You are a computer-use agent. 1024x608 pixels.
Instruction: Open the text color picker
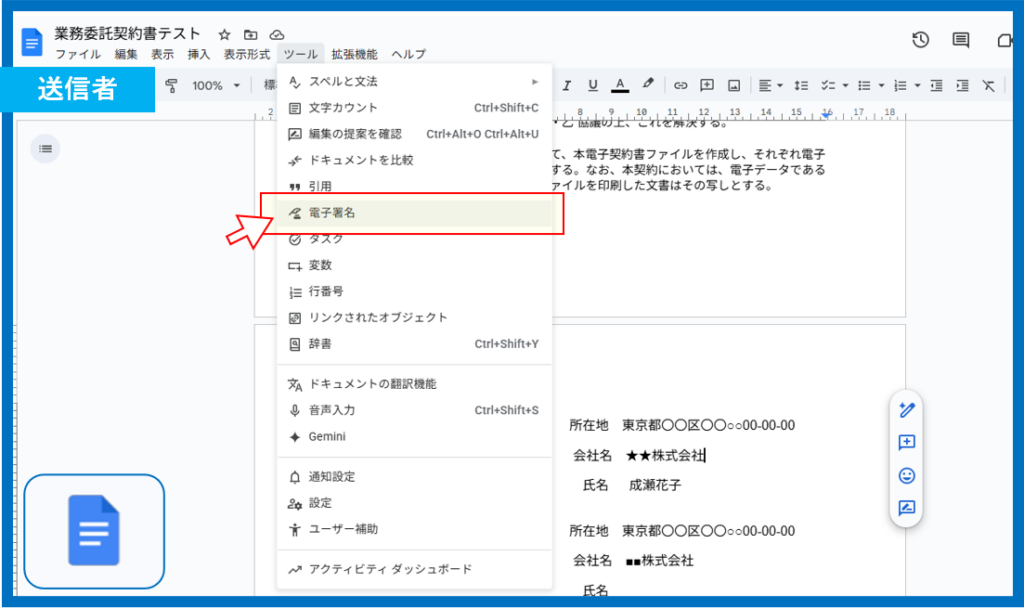point(620,85)
